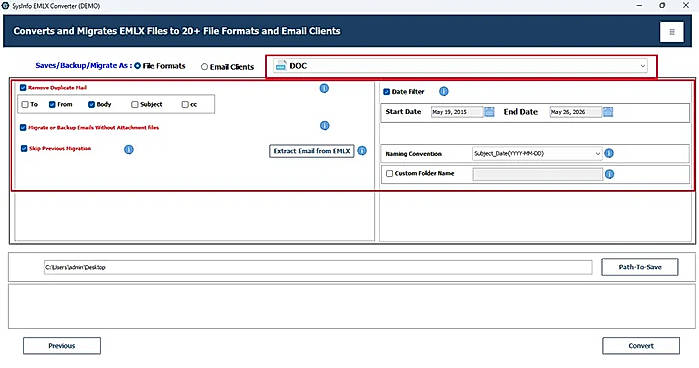Click the SysInfo app icon in title bar
Screen dimensions: 699x368
click(5, 6)
